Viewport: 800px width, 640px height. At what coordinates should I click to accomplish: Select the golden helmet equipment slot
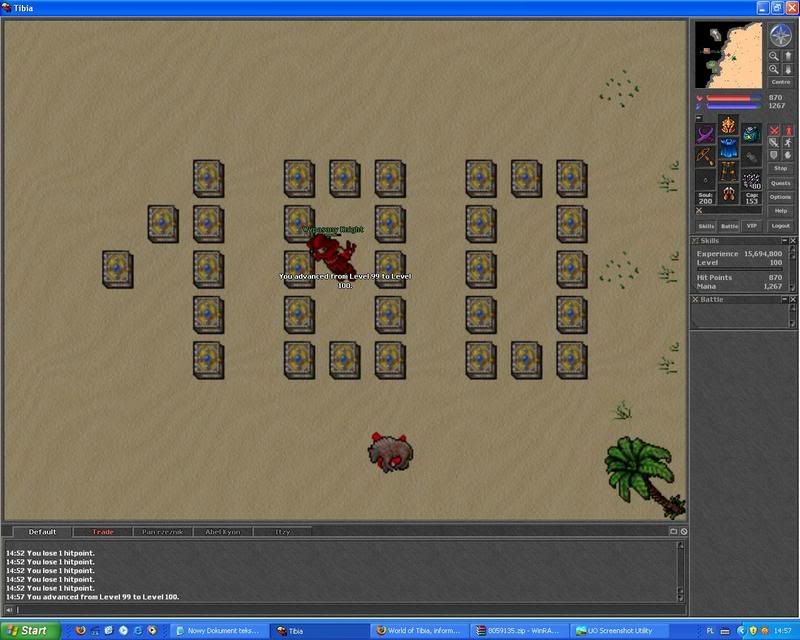(728, 124)
